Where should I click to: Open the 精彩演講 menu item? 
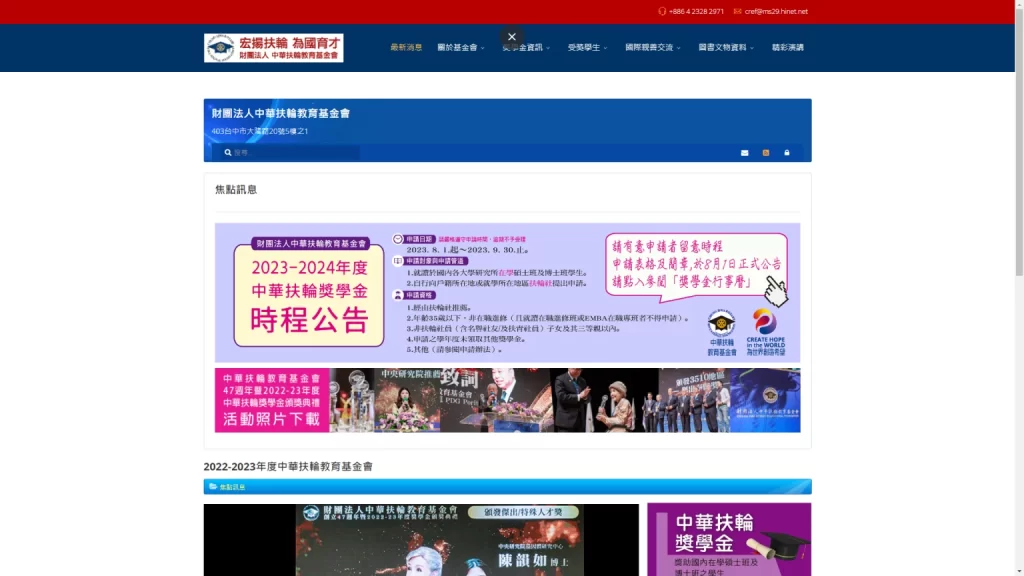pyautogui.click(x=788, y=48)
